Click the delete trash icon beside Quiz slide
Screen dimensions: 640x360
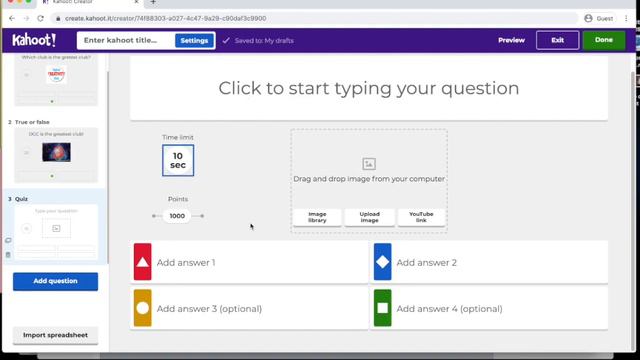8,255
